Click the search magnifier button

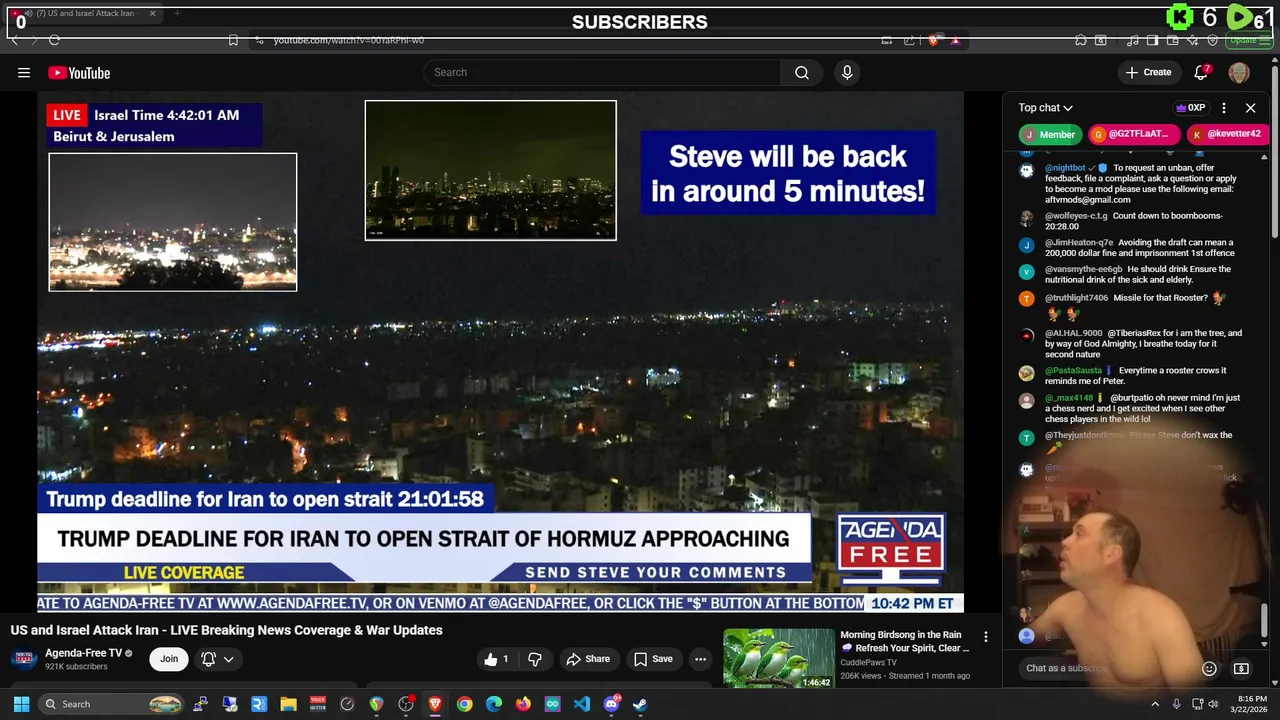(x=801, y=72)
